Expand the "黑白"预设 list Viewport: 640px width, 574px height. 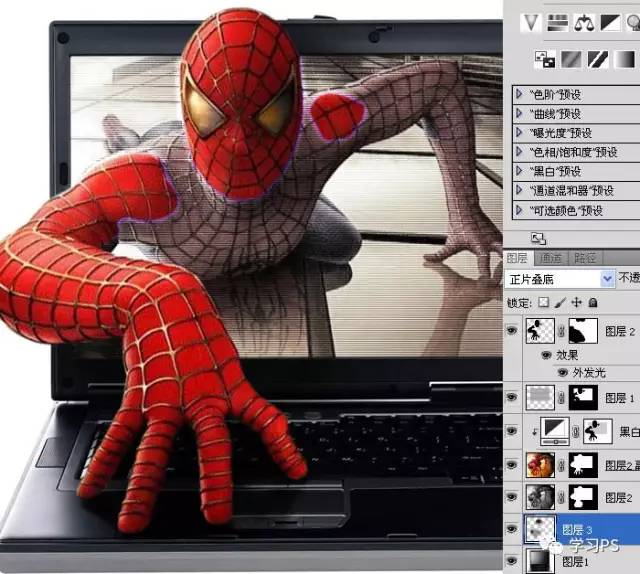click(519, 172)
